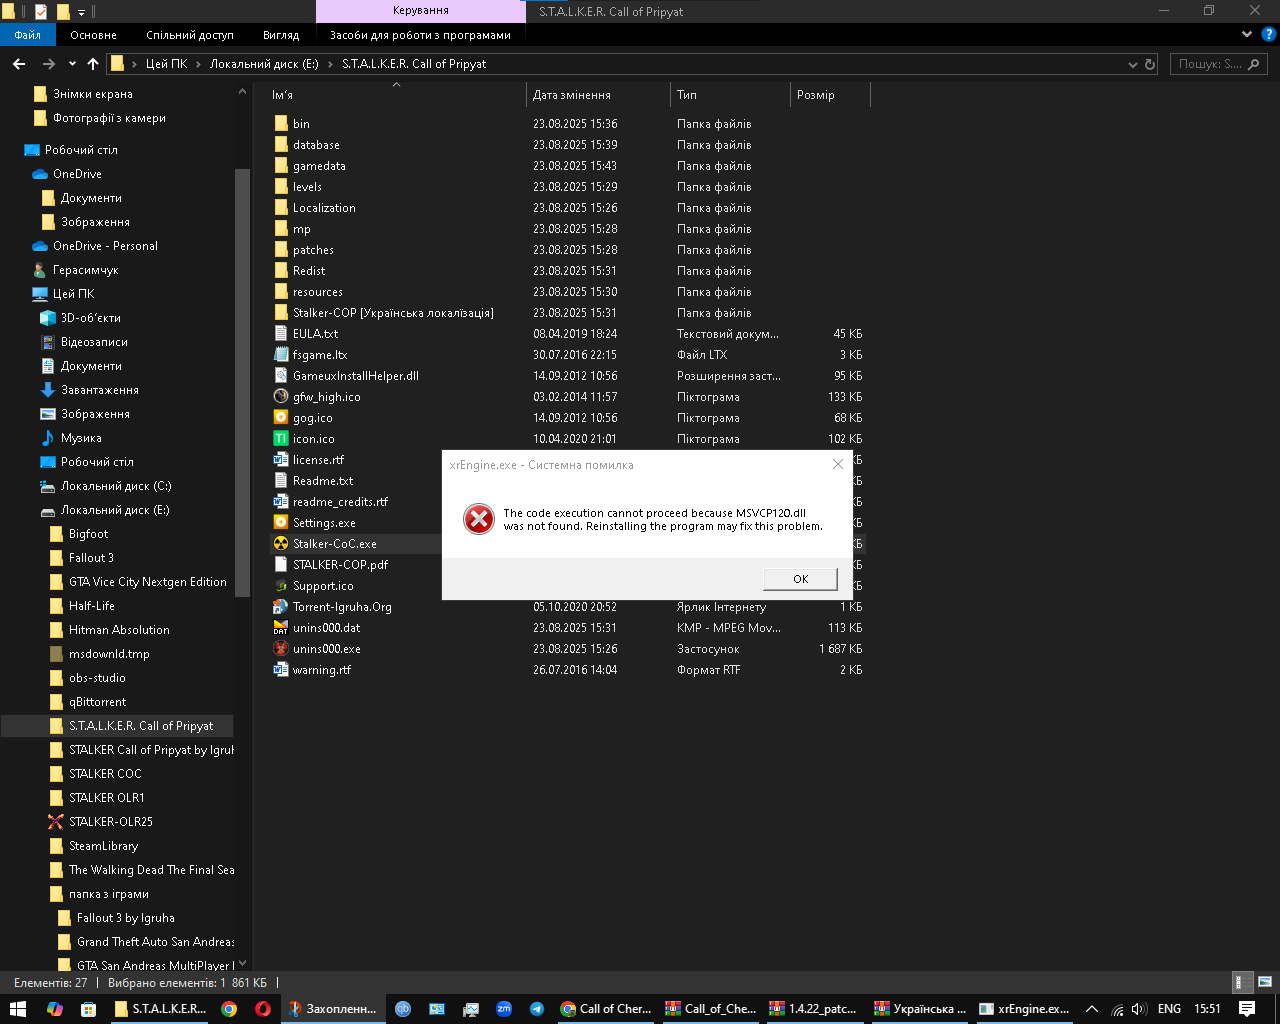Click Цей ПК in the address breadcrumb
This screenshot has width=1280, height=1024.
[166, 64]
